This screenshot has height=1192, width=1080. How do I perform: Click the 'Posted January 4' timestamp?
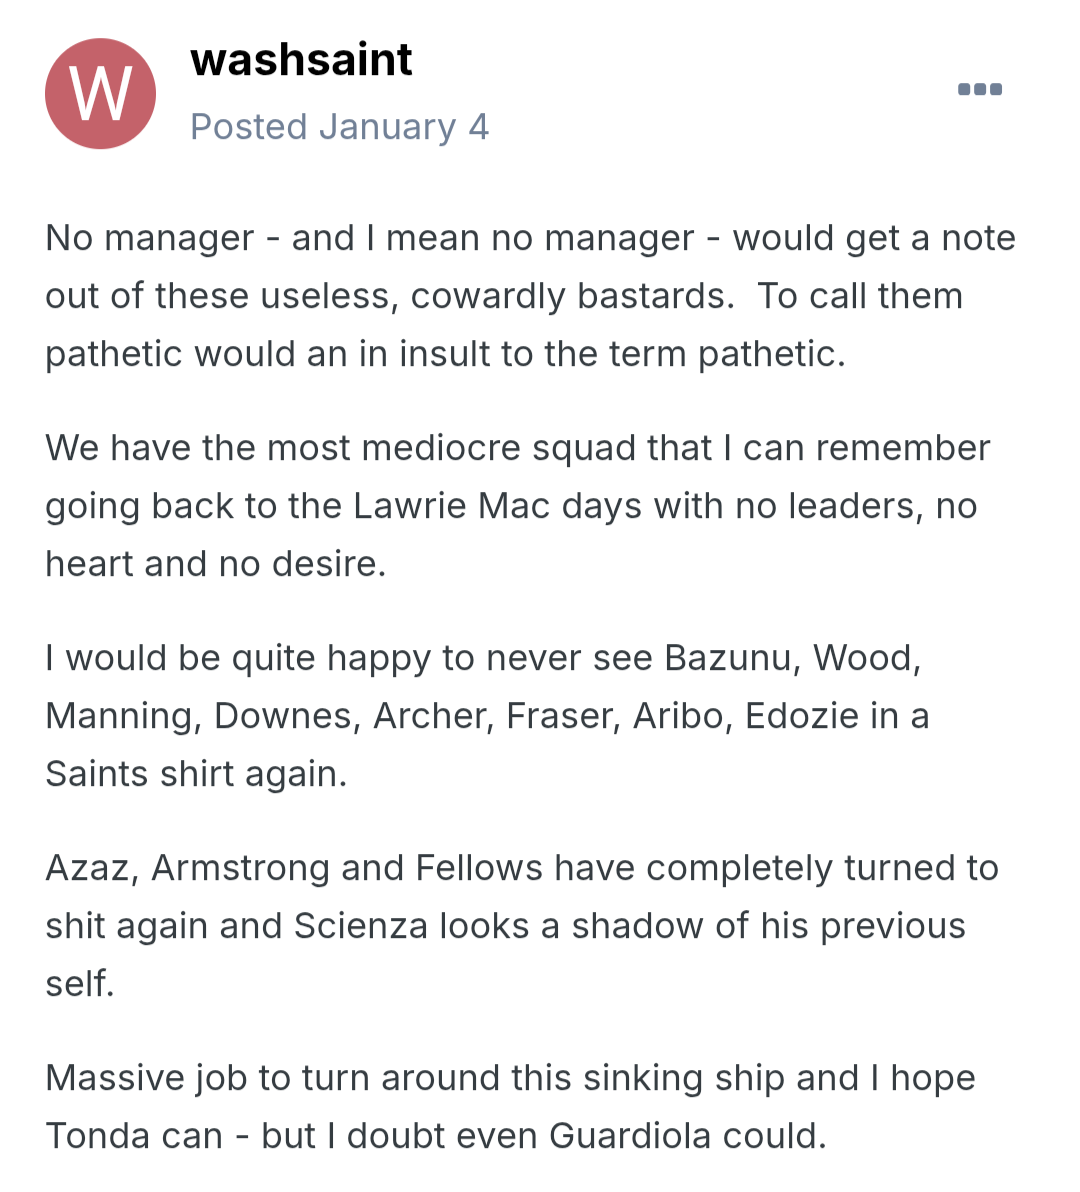click(339, 127)
